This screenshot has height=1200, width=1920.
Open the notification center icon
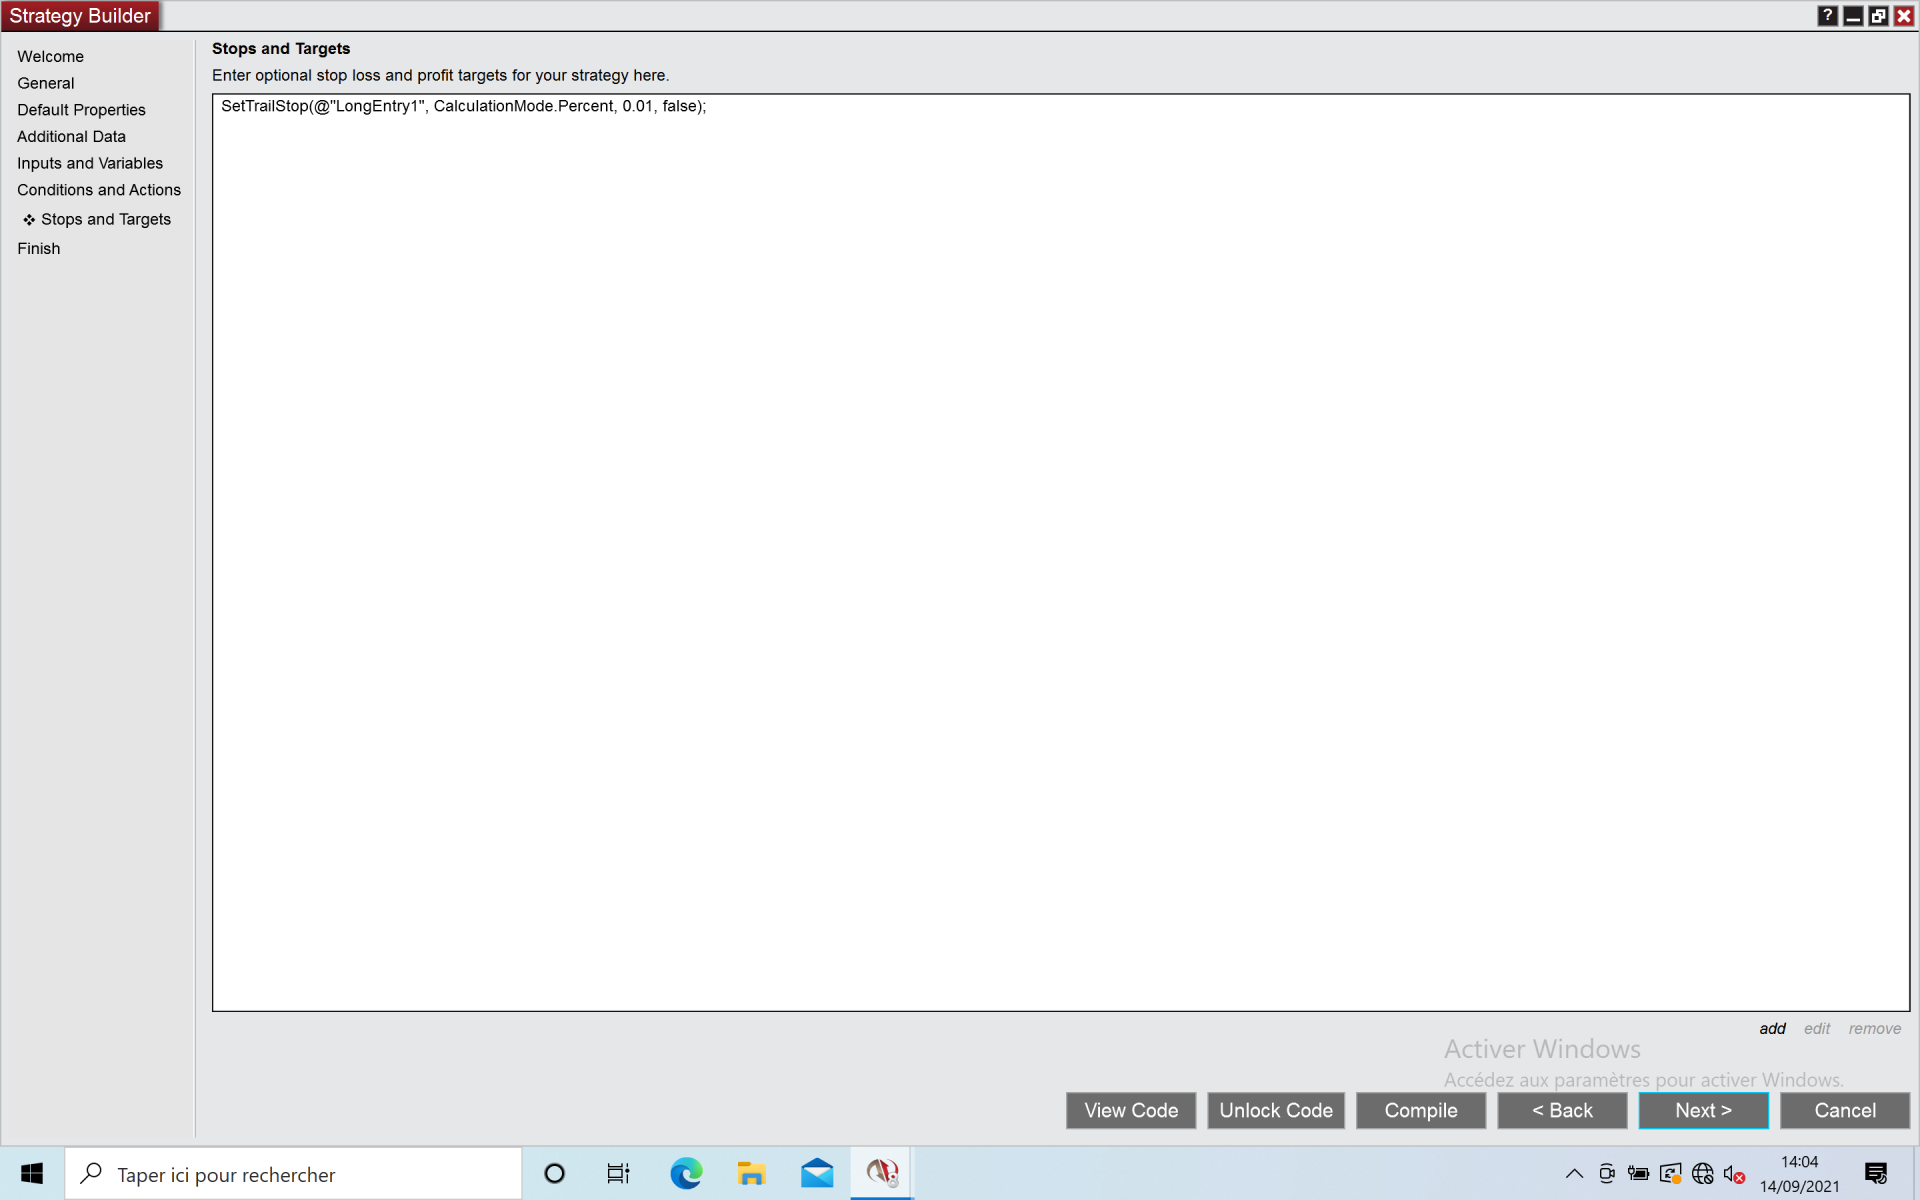click(x=1876, y=1173)
